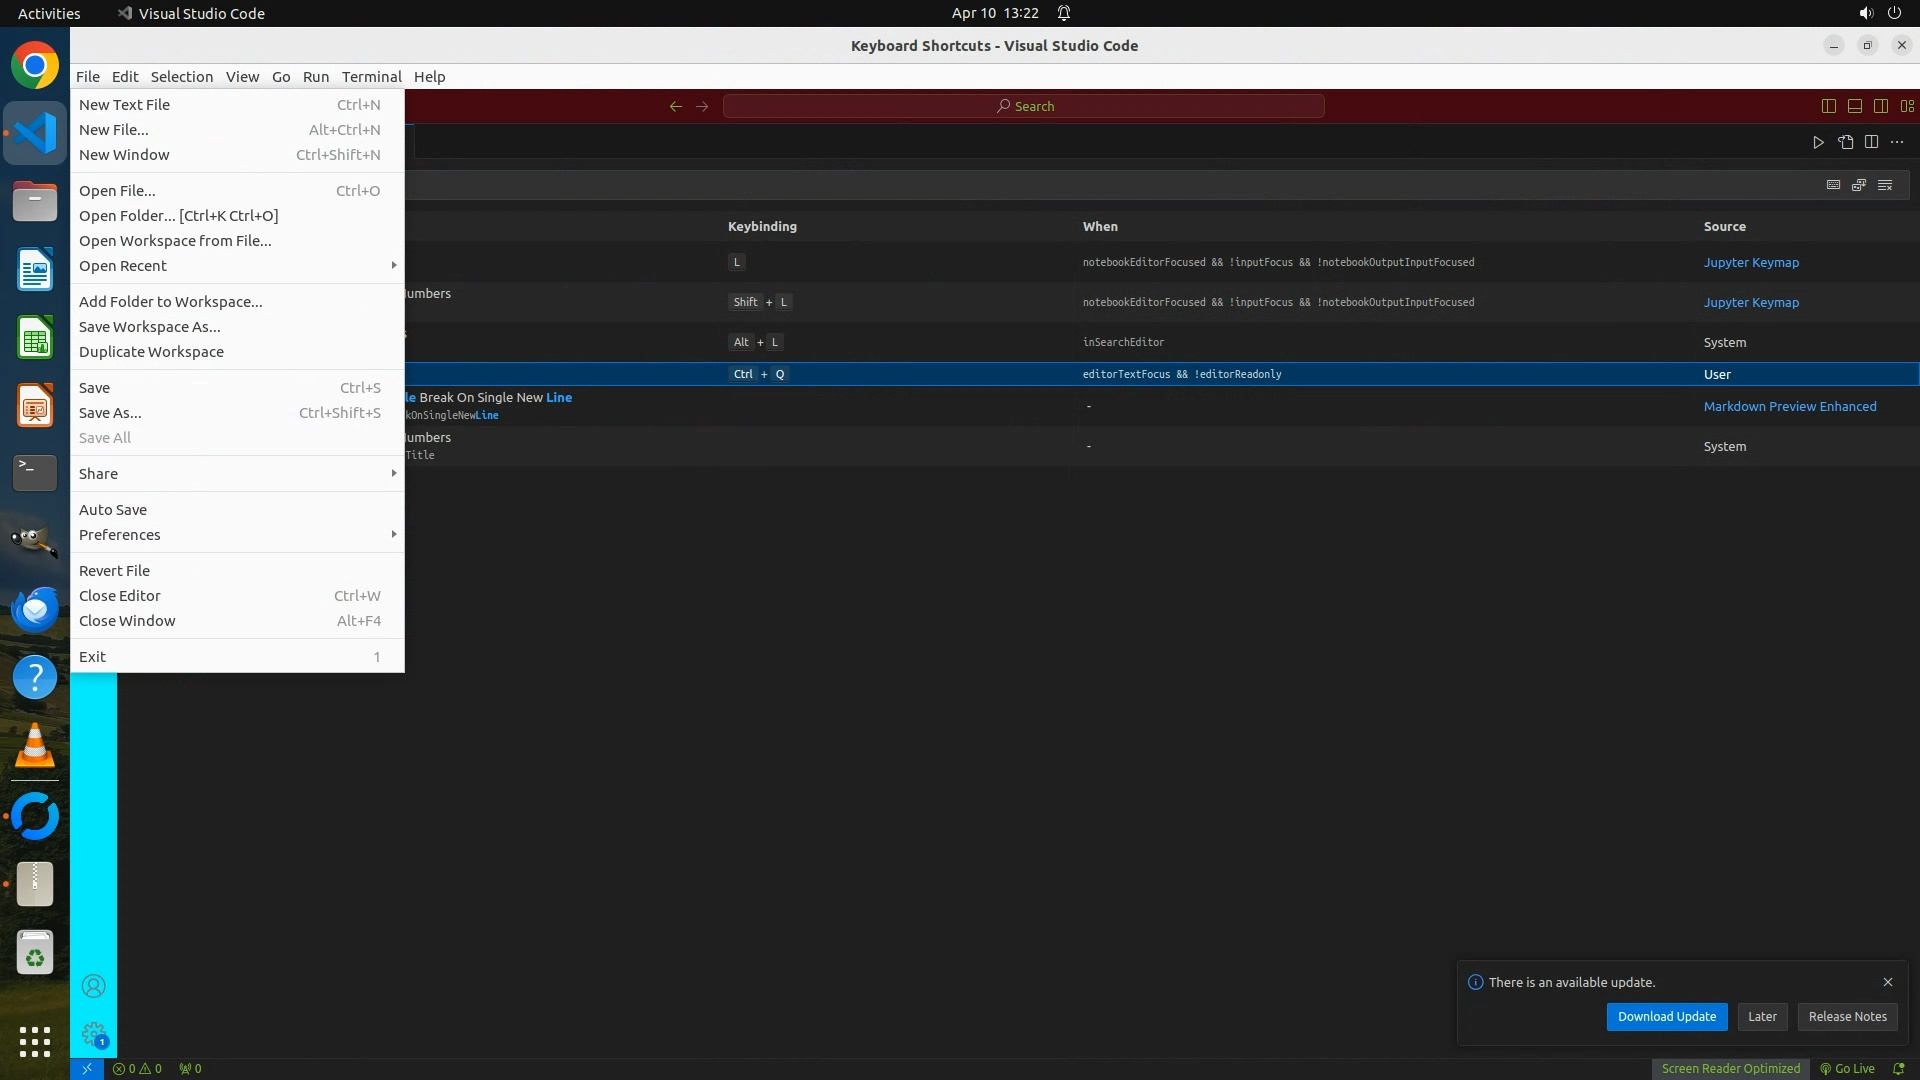The image size is (1920, 1080).
Task: Toggle the secondary side bar icon
Action: point(1881,106)
